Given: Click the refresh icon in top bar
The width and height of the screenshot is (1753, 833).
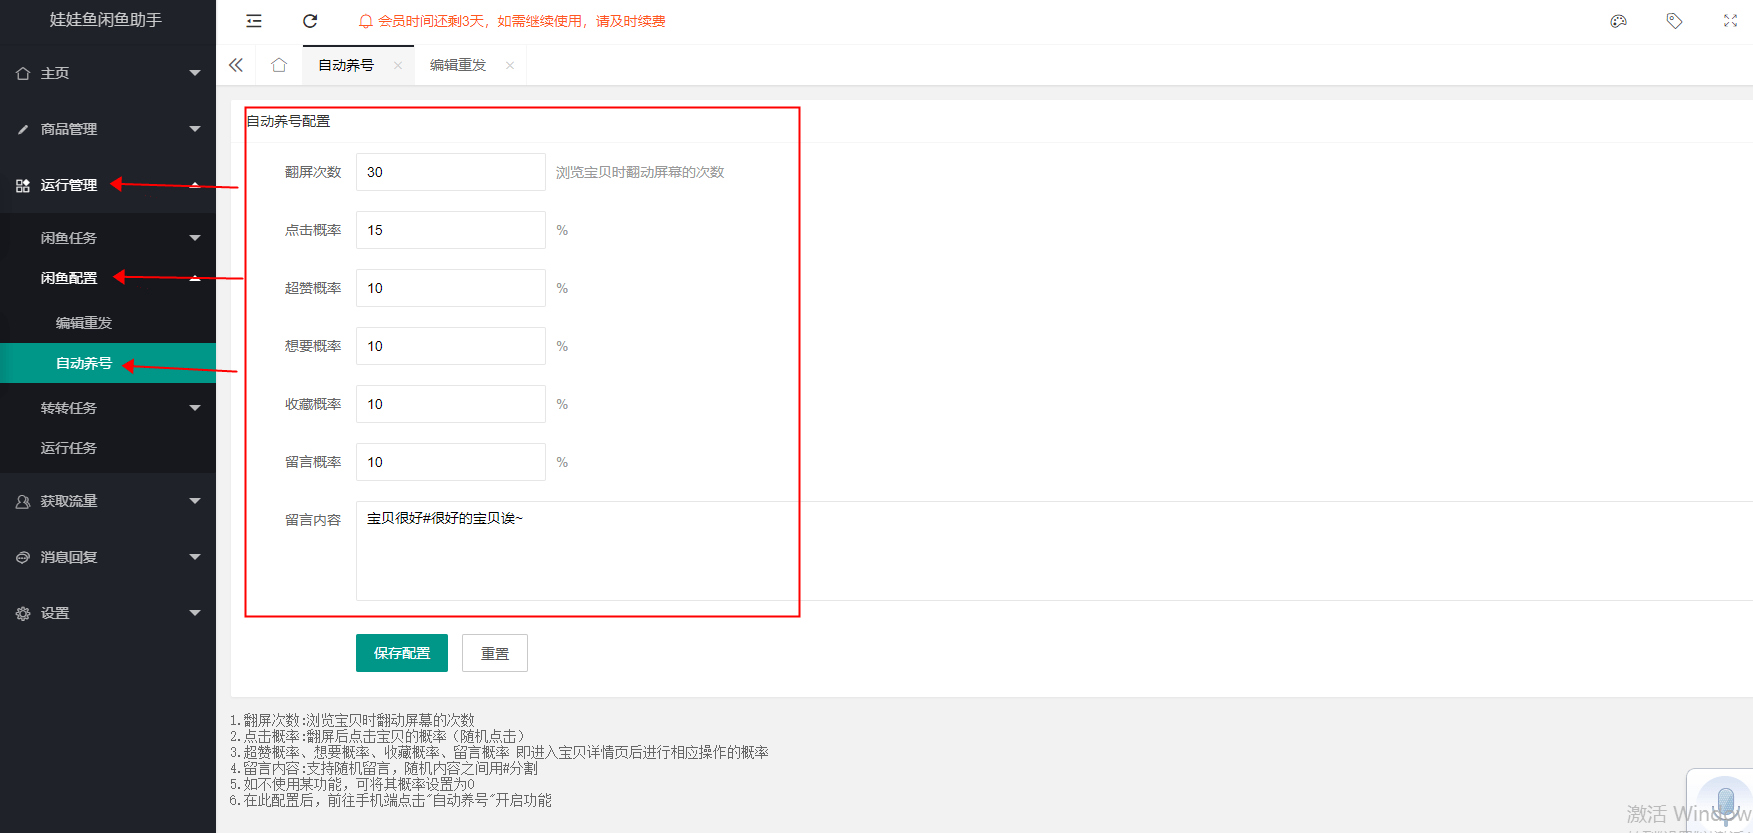Looking at the screenshot, I should tap(310, 21).
